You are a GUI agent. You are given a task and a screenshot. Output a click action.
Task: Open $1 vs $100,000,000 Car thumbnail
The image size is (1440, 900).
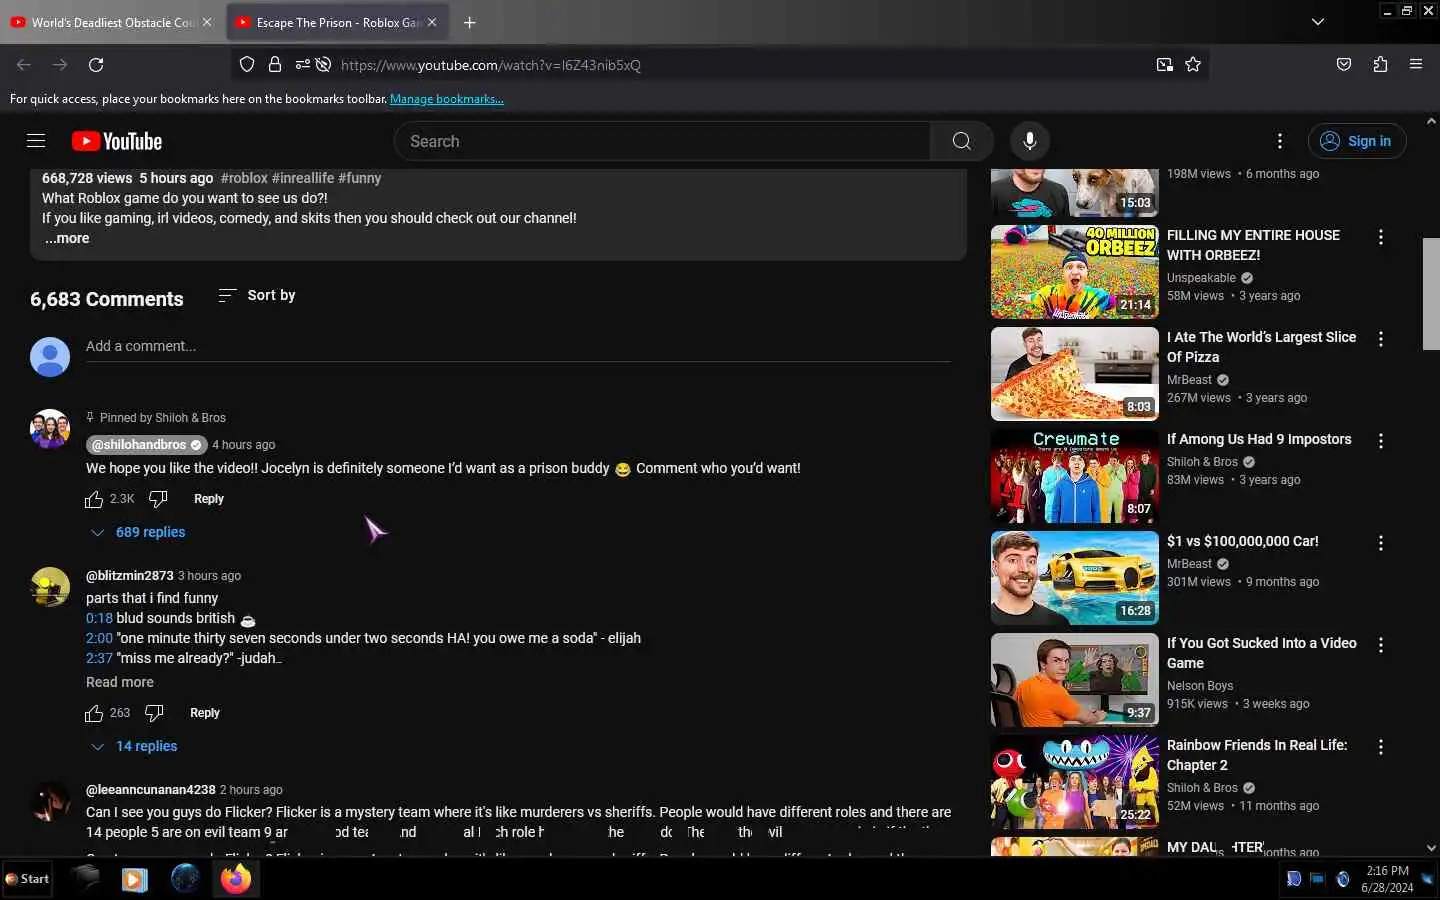pyautogui.click(x=1074, y=578)
